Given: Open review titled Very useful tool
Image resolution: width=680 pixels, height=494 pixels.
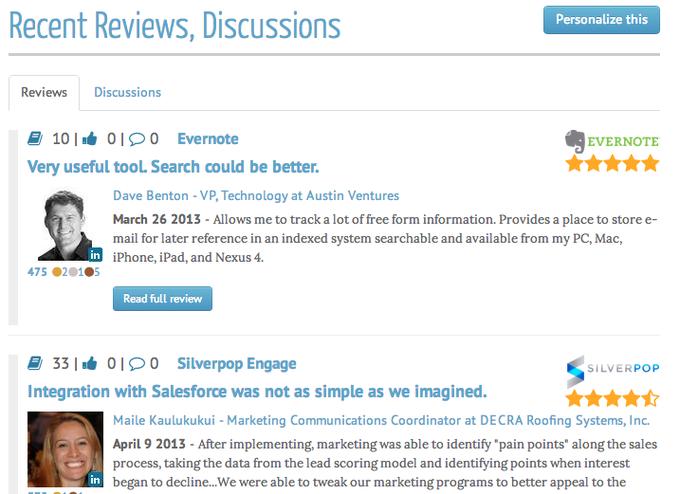Looking at the screenshot, I should [x=173, y=167].
